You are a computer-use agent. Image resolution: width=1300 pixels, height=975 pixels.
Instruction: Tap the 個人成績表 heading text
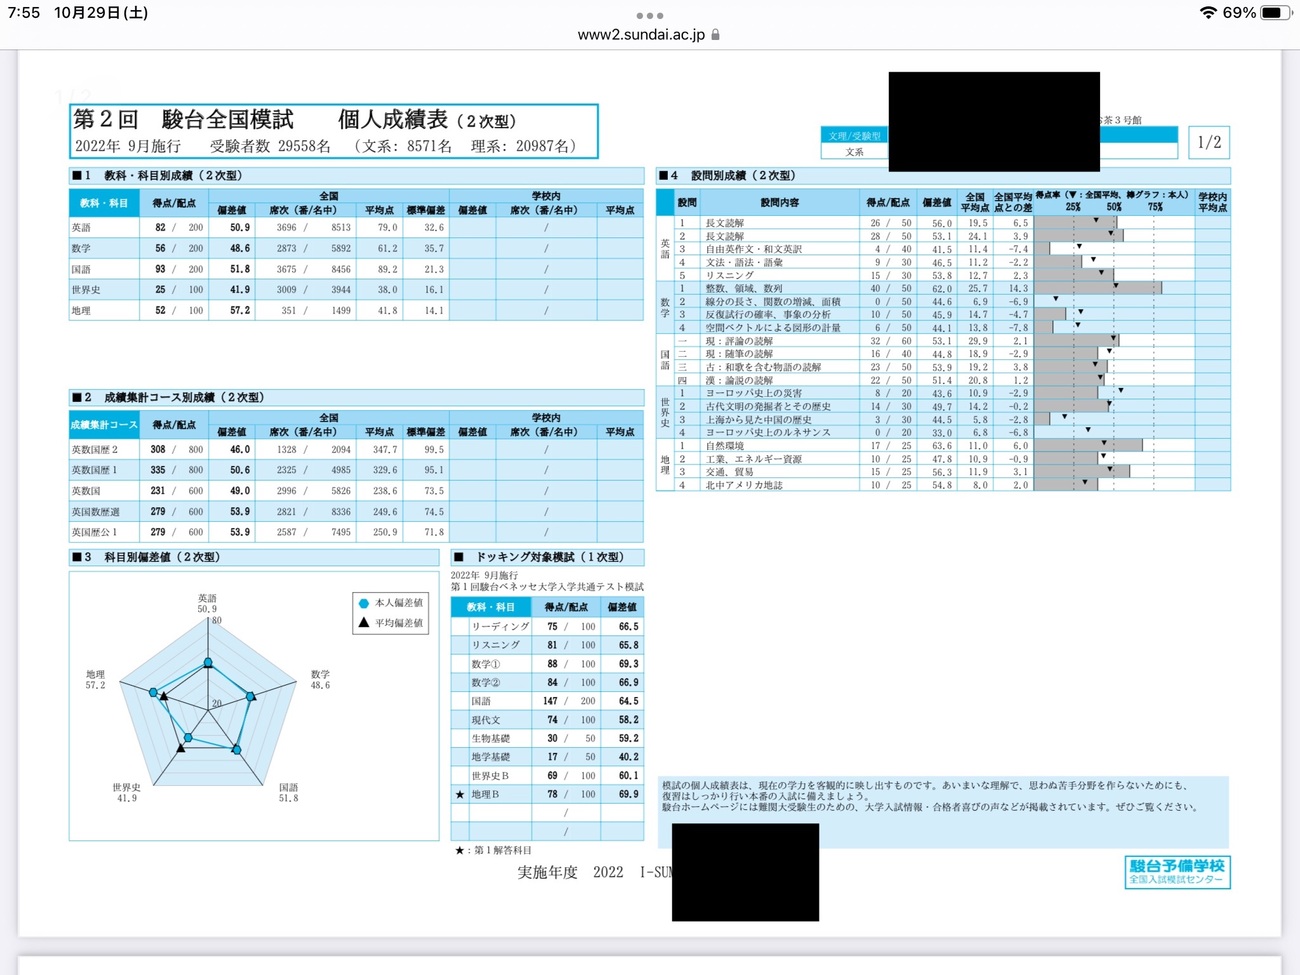[393, 119]
